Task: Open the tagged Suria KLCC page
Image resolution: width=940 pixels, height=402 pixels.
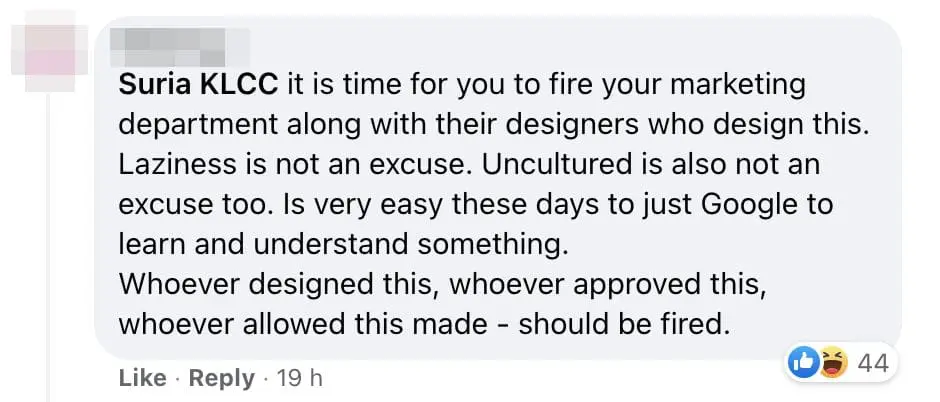Action: click(x=198, y=84)
